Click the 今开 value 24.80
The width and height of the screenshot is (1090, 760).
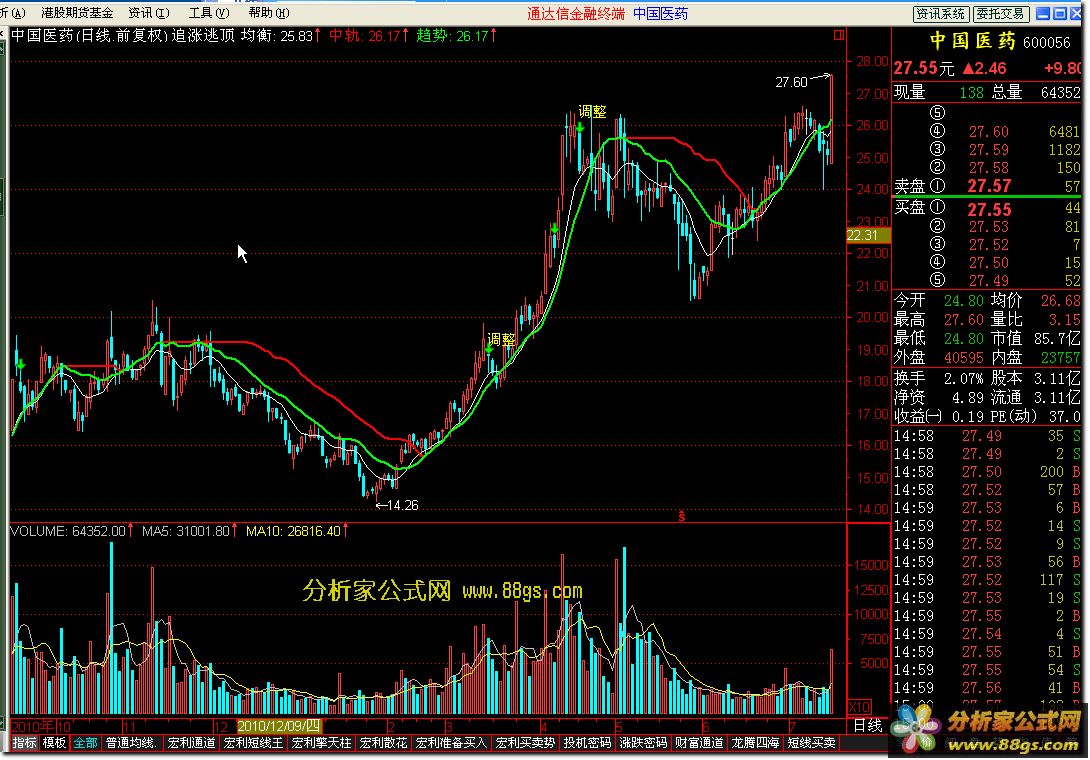click(963, 300)
